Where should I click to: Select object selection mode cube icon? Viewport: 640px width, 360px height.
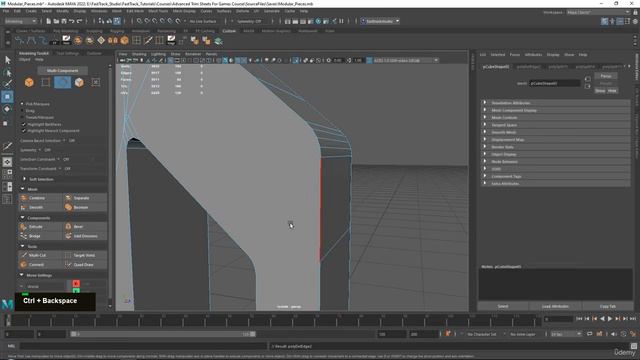(29, 82)
